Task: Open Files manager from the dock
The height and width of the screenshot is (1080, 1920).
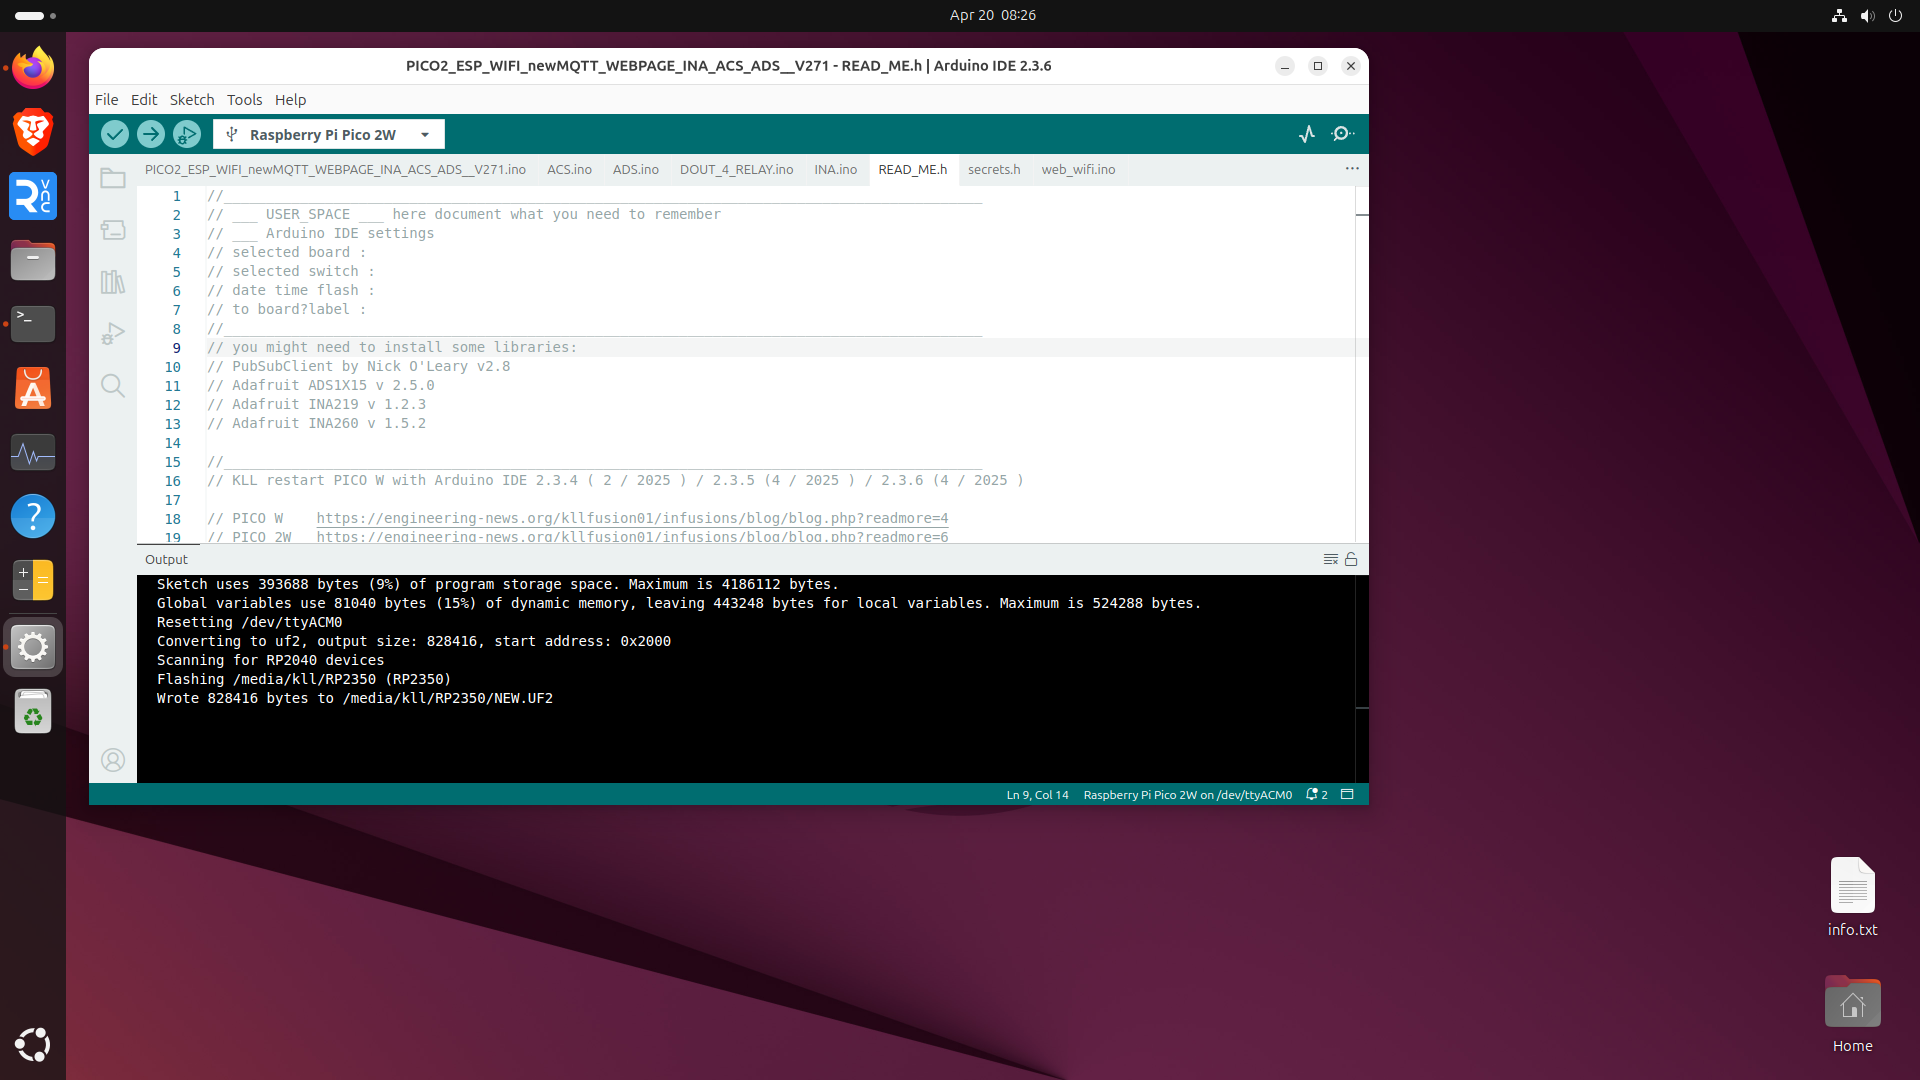Action: point(33,260)
